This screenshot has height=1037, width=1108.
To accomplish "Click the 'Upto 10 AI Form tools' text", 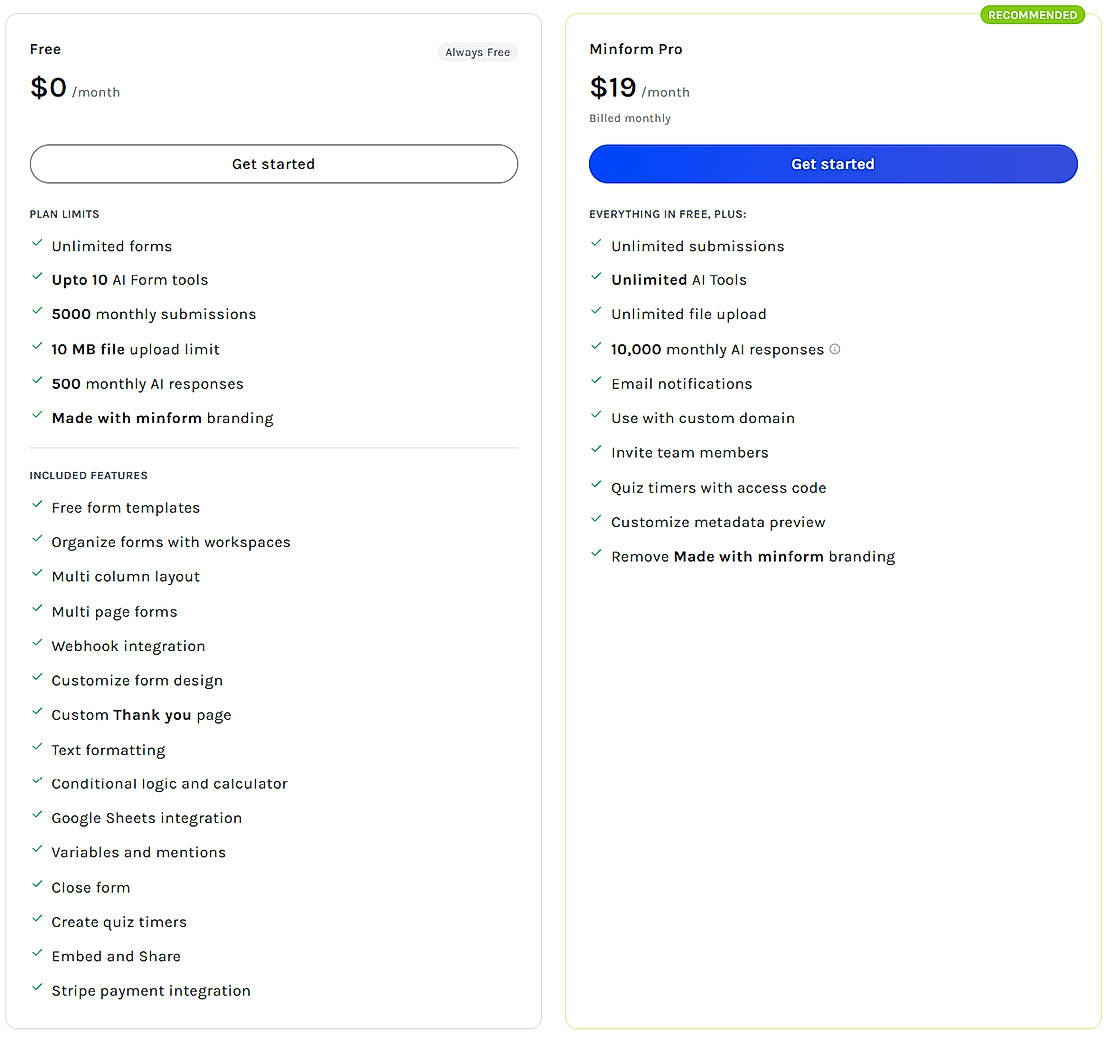I will tap(130, 280).
